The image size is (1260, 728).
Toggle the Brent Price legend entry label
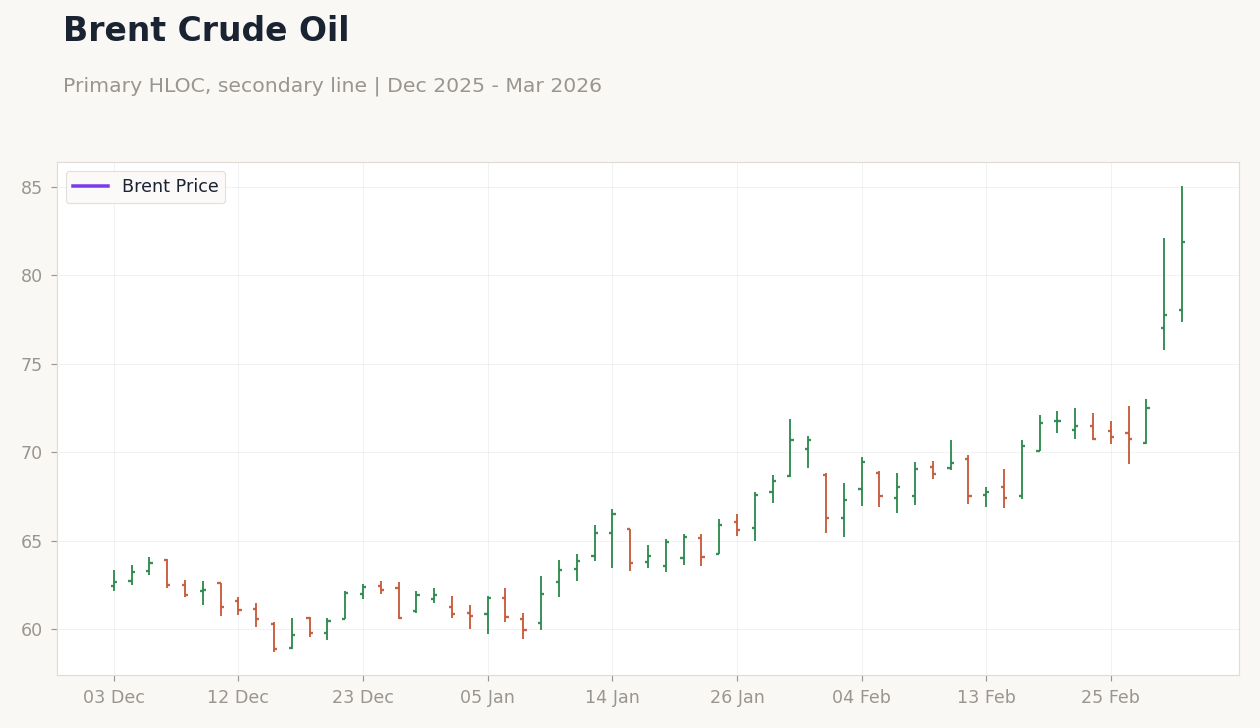click(x=170, y=187)
